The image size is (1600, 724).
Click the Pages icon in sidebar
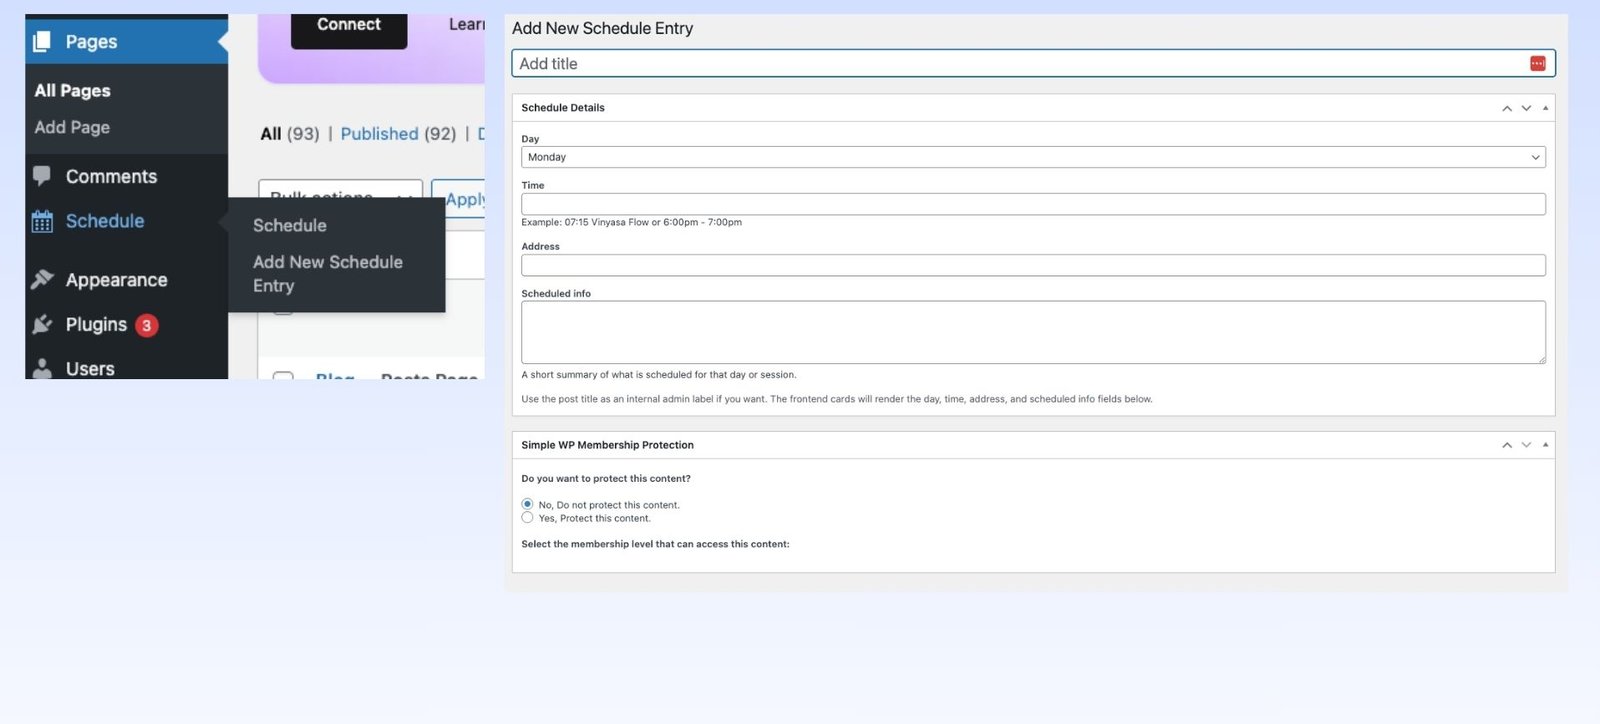point(42,42)
